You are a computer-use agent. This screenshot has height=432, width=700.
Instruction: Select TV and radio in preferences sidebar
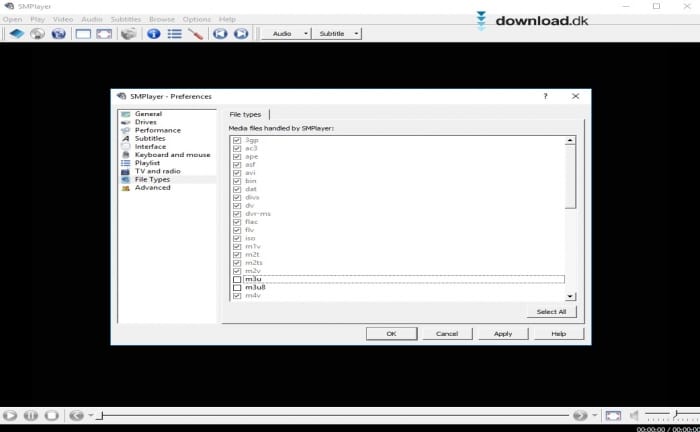[x=157, y=171]
